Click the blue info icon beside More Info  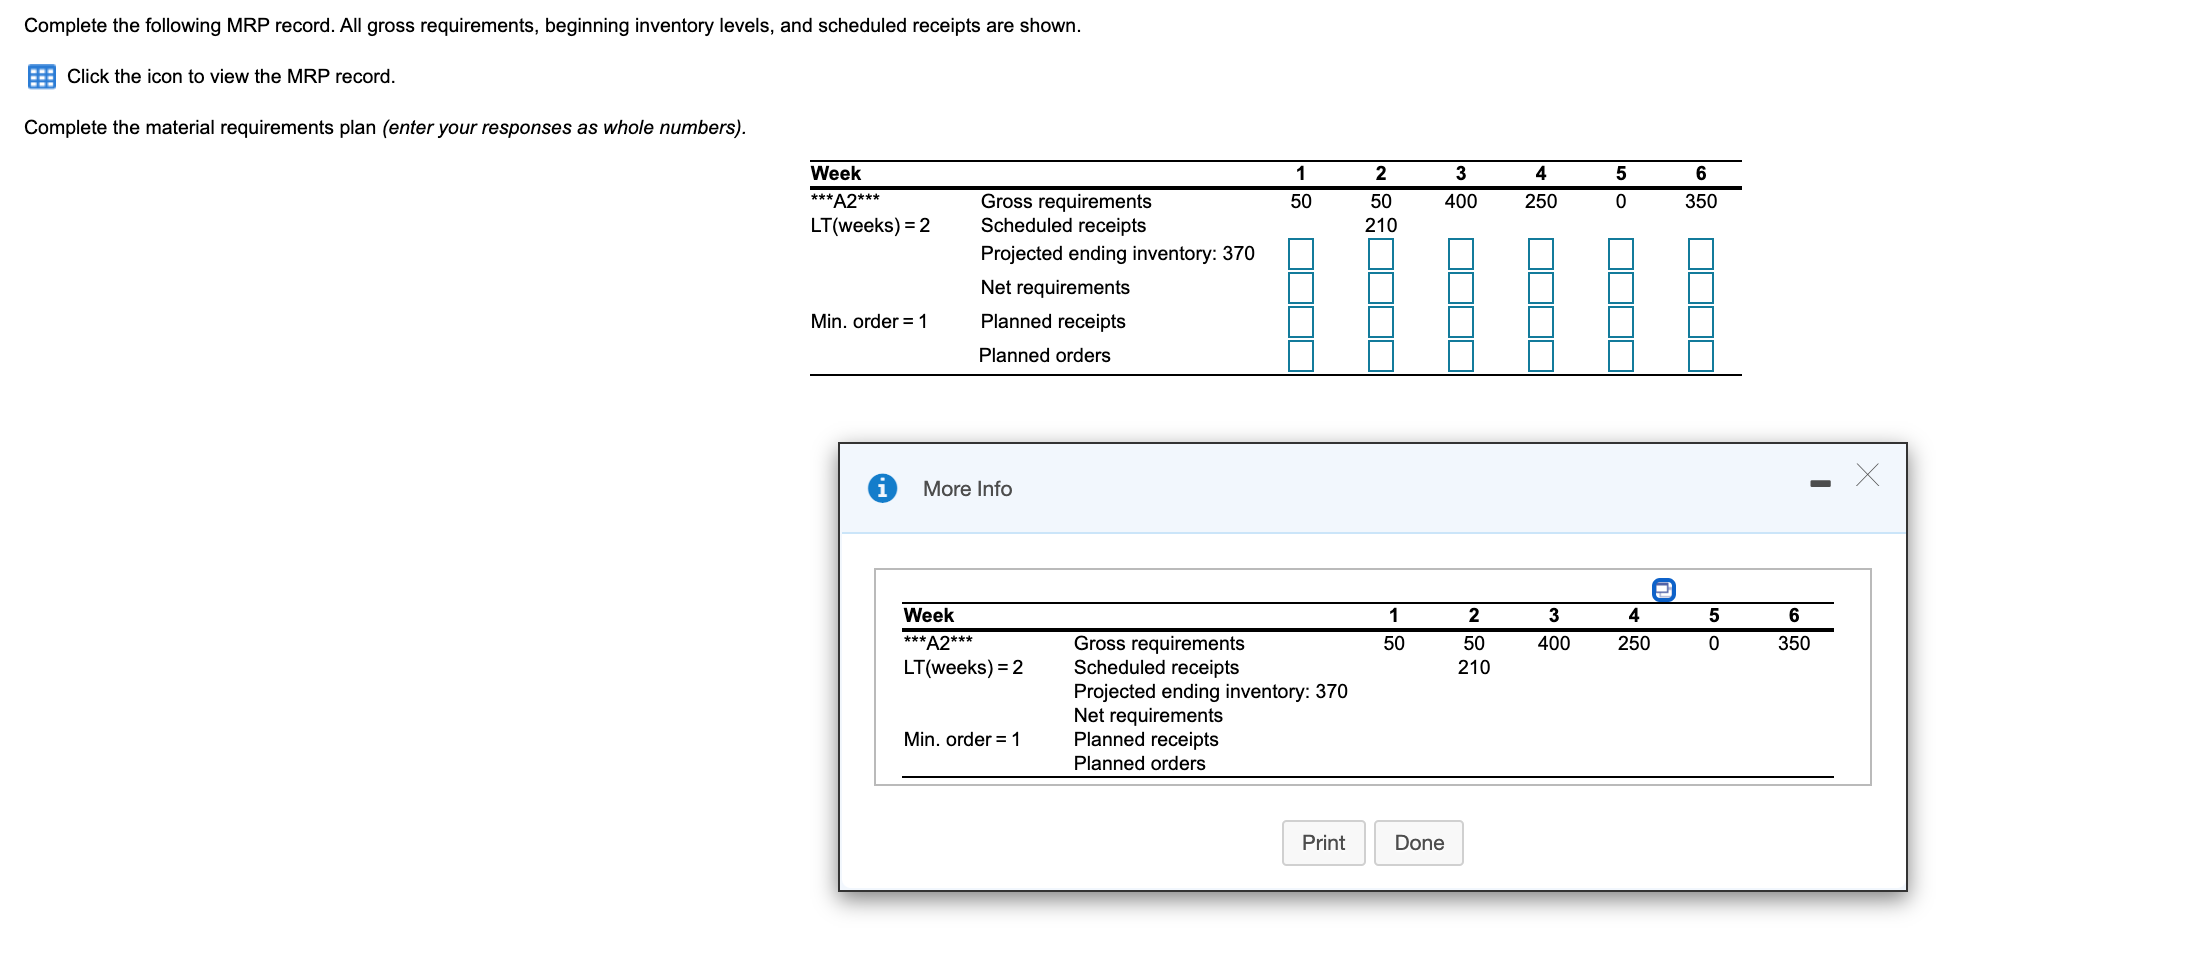(x=882, y=488)
